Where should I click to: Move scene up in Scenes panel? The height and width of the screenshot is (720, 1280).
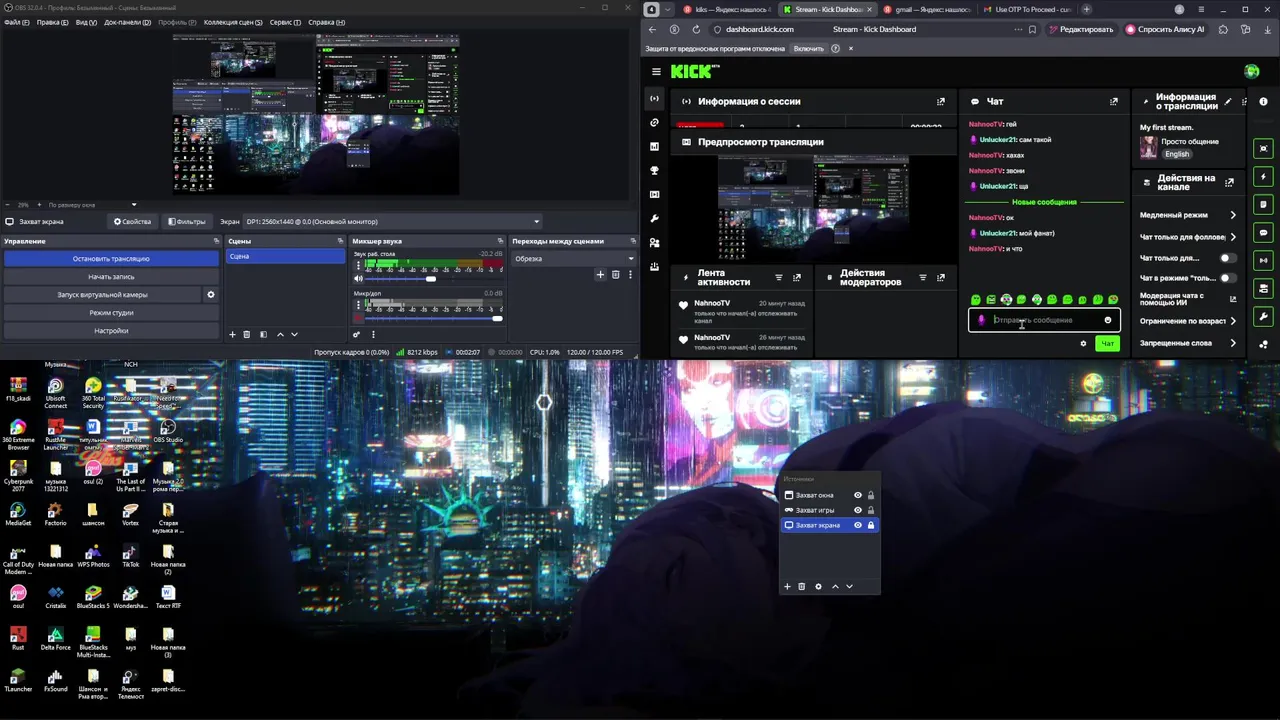tap(280, 334)
